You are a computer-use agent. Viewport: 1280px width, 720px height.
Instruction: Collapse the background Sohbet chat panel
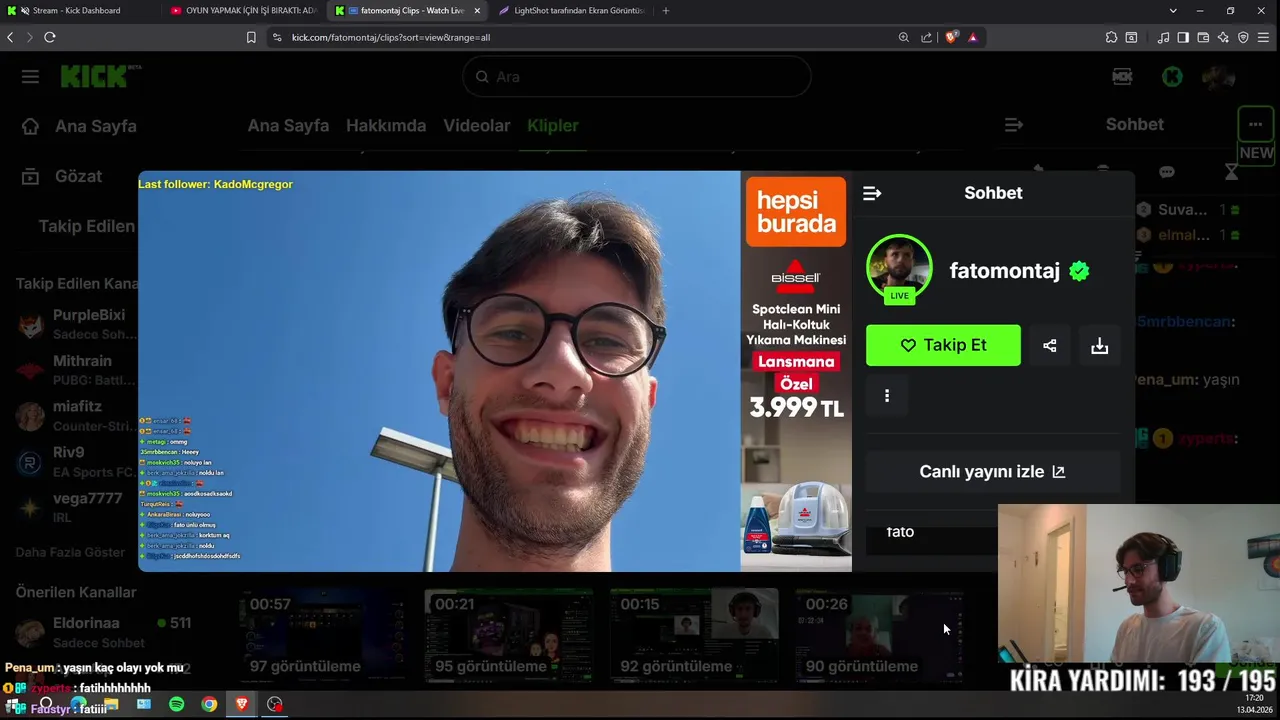coord(1014,125)
